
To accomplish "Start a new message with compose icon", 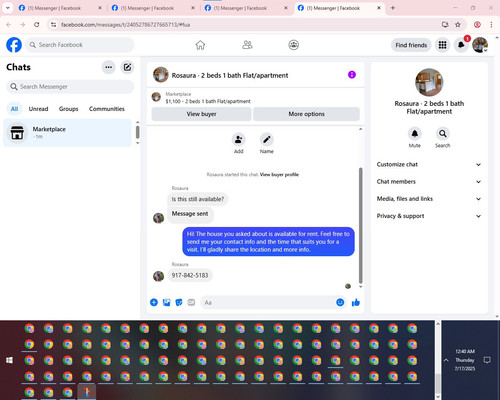I will coord(127,67).
